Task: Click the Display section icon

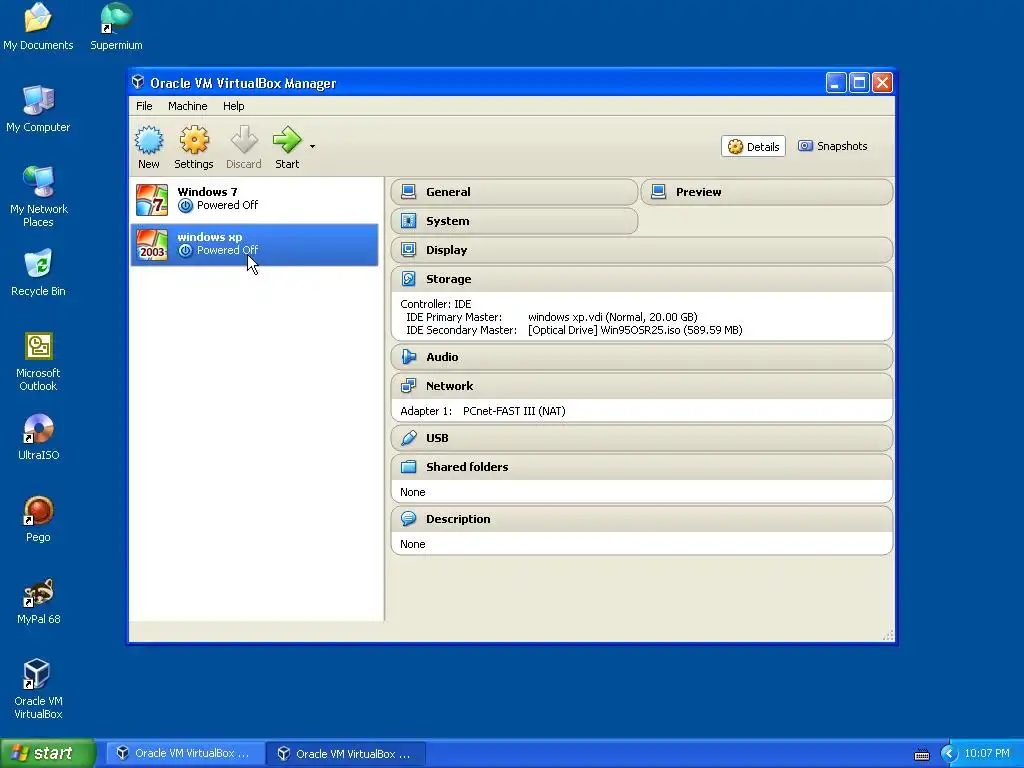Action: [409, 249]
